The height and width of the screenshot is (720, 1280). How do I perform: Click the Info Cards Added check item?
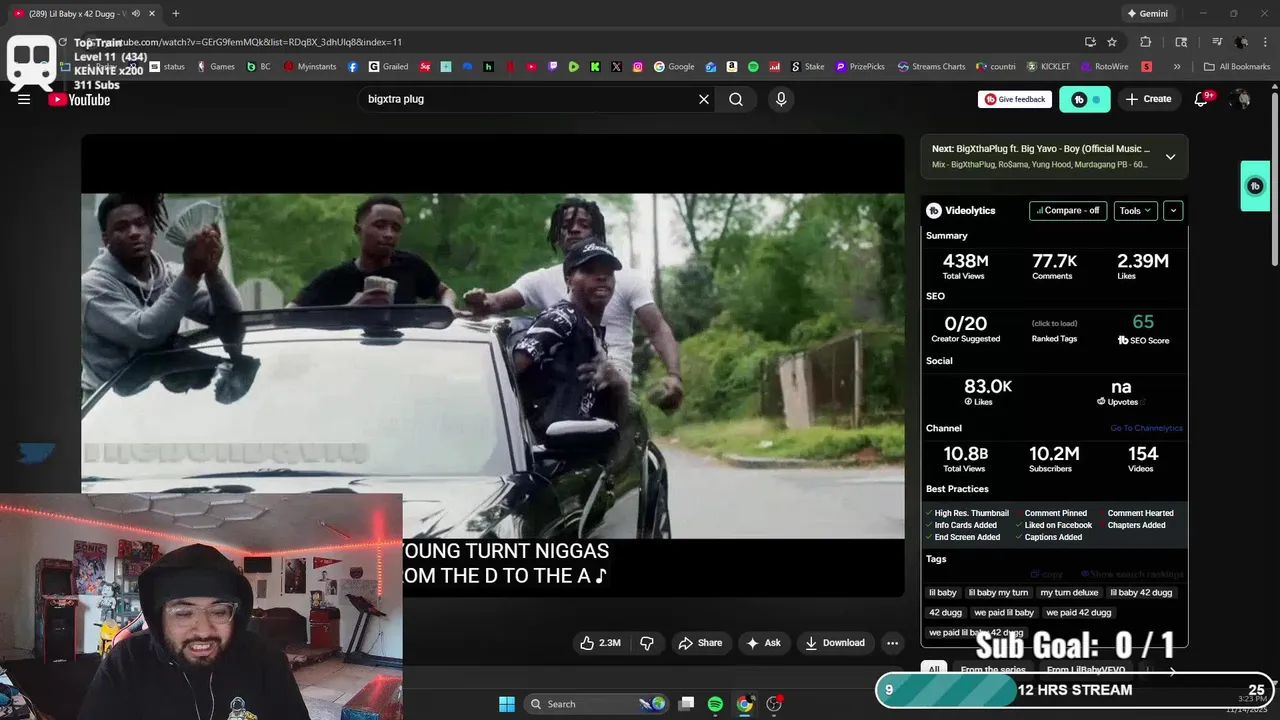coord(961,525)
